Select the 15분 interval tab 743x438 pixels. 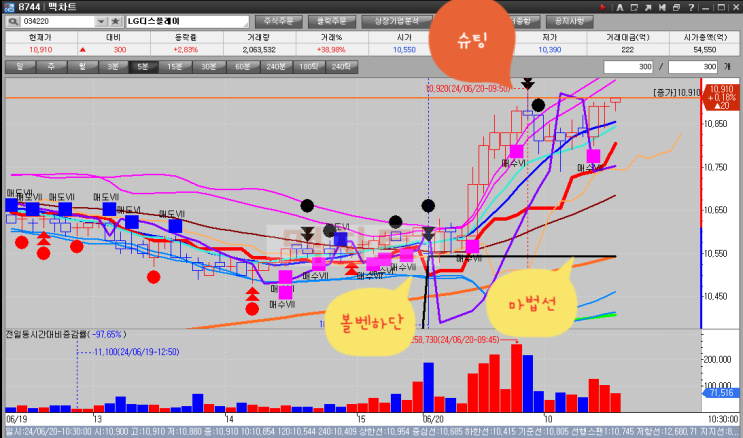tap(175, 67)
